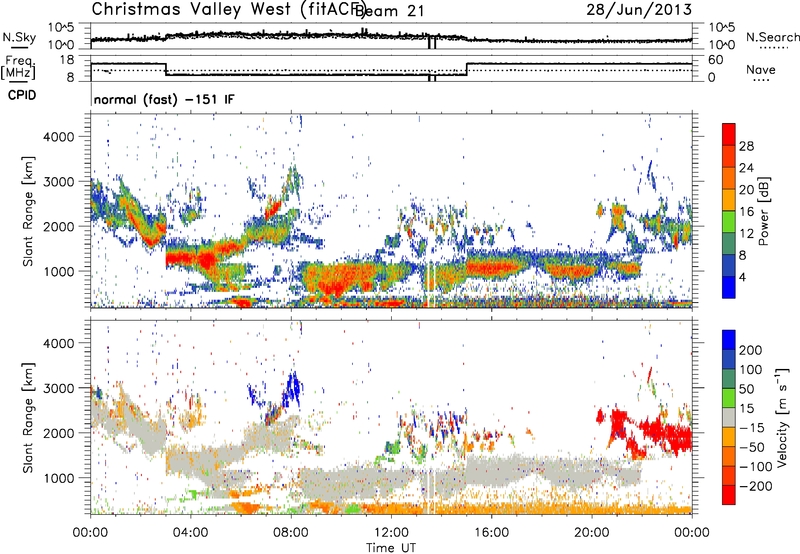
Task: Click the 10^5 tick beside the N.Search label
Action: [x=722, y=28]
